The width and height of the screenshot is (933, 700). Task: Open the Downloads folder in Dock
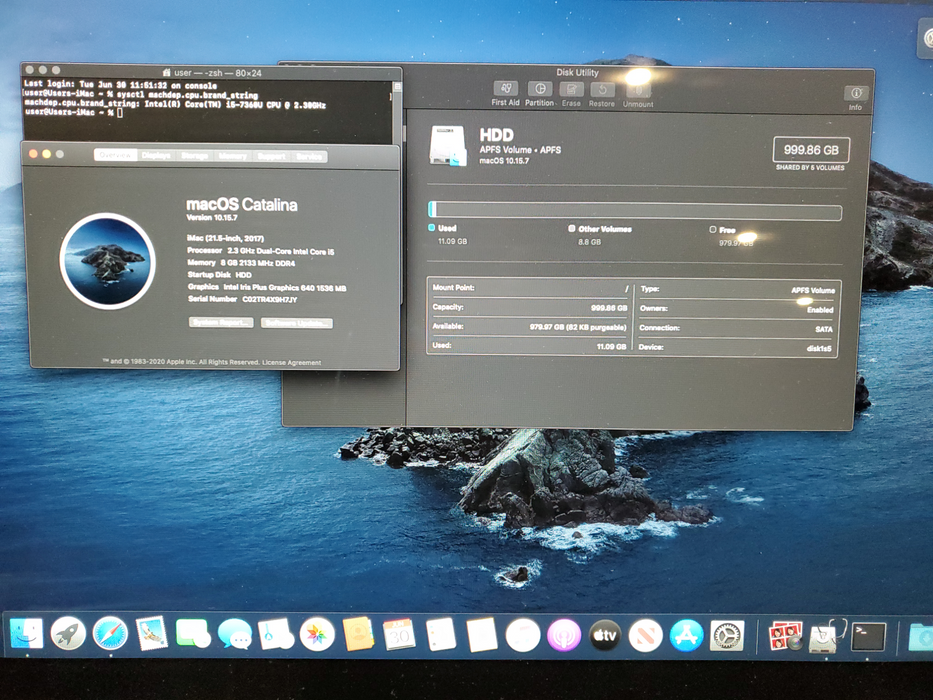(x=921, y=638)
